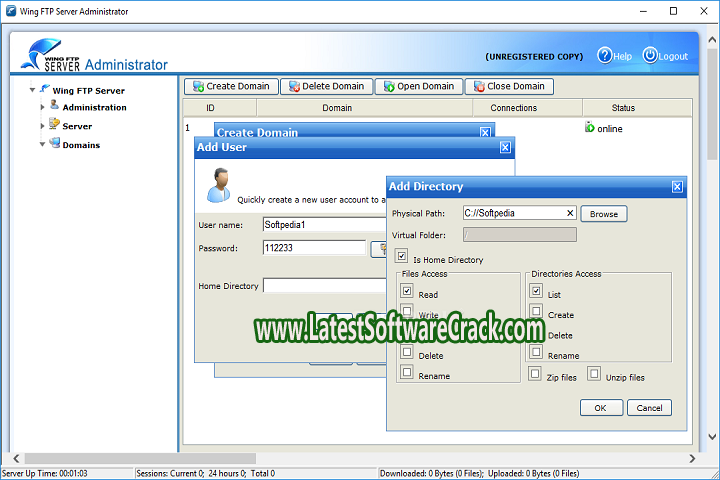Close the Add Directory dialog

pos(677,186)
